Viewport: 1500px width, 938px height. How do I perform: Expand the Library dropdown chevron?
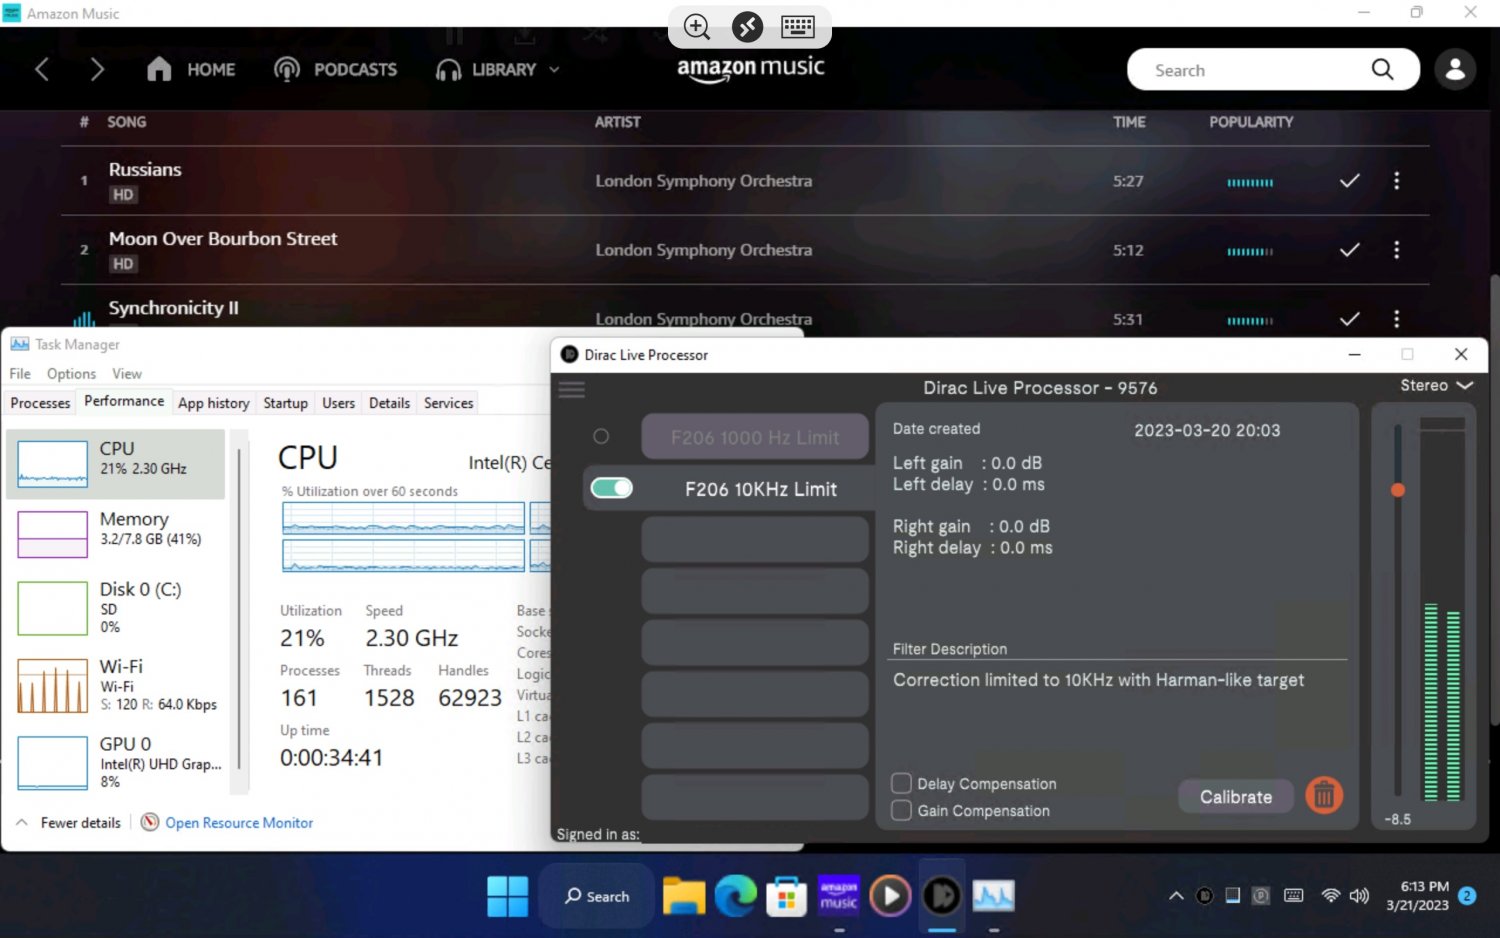coord(554,70)
